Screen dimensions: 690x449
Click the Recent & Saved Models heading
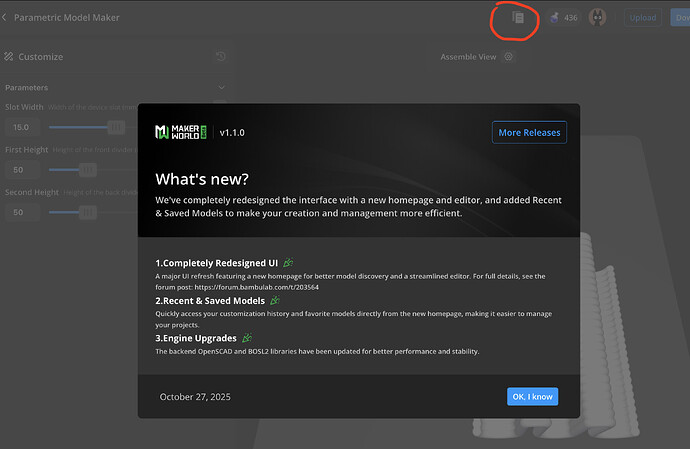(x=210, y=301)
